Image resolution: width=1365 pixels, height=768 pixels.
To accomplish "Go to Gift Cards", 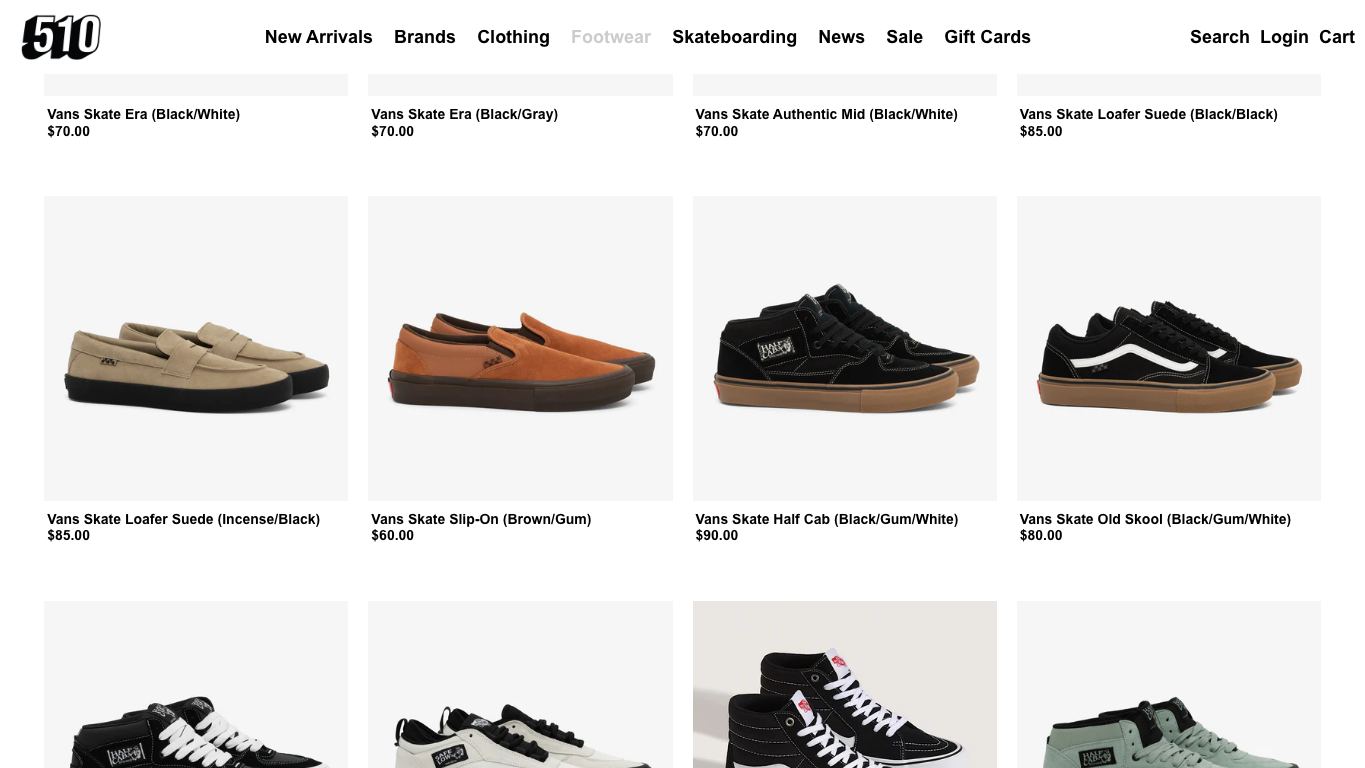I will click(x=987, y=37).
